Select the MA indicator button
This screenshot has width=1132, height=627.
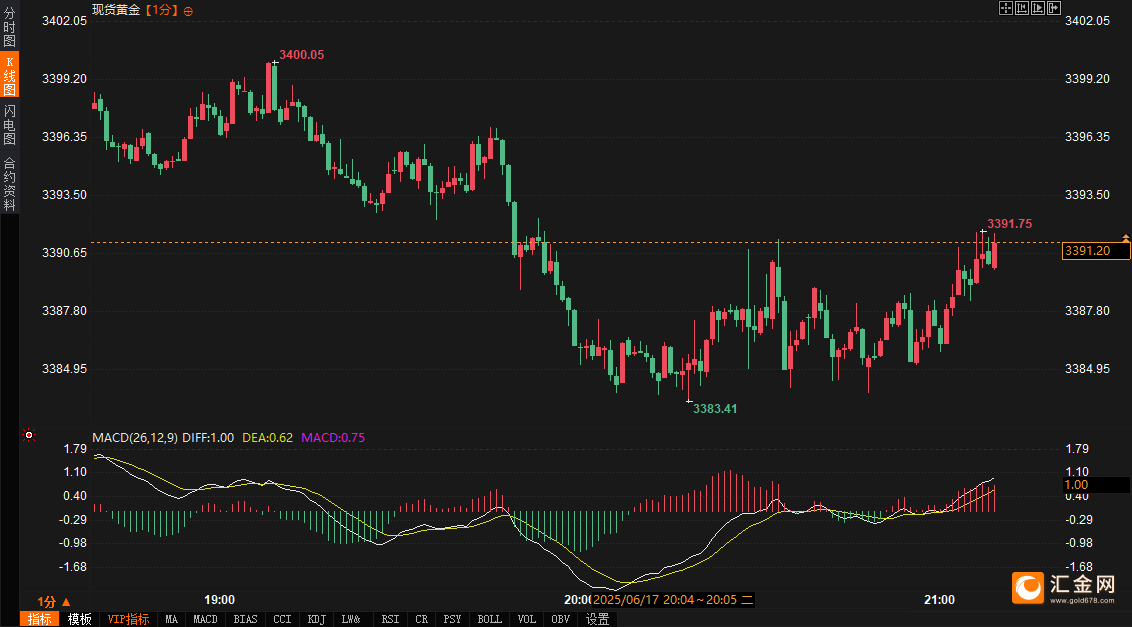pos(171,619)
